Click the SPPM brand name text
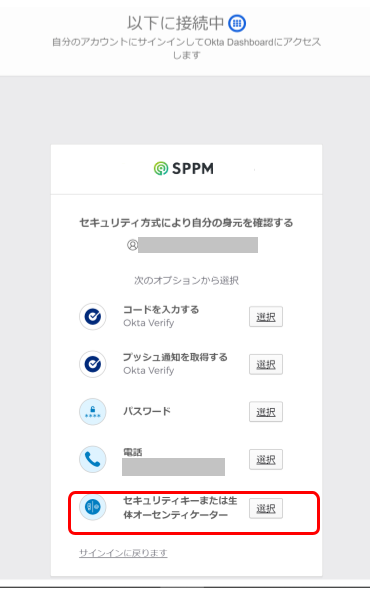 point(193,168)
